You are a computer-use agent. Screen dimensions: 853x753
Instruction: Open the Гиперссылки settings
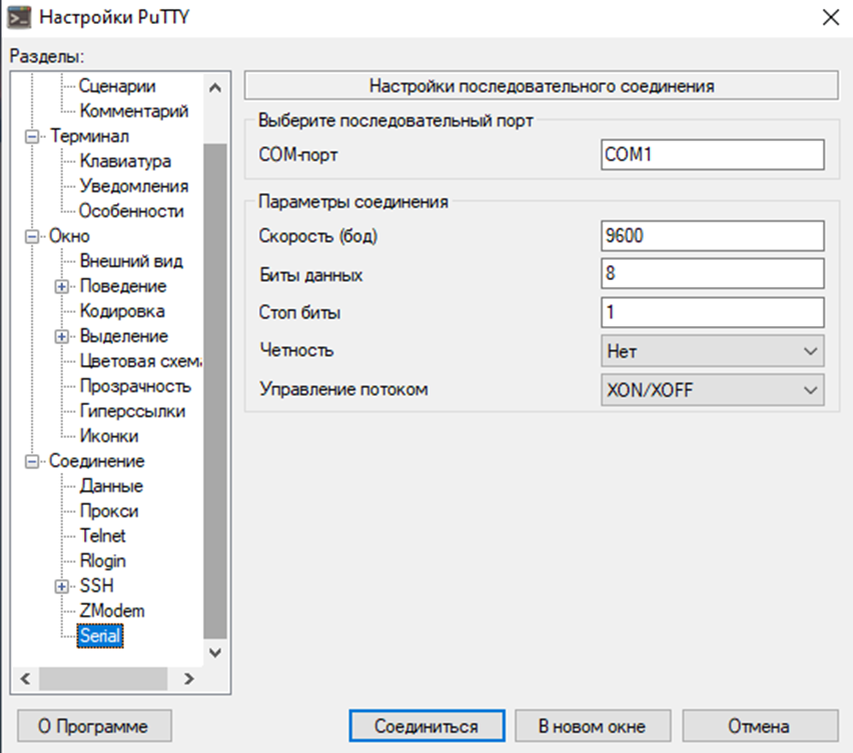click(x=133, y=411)
